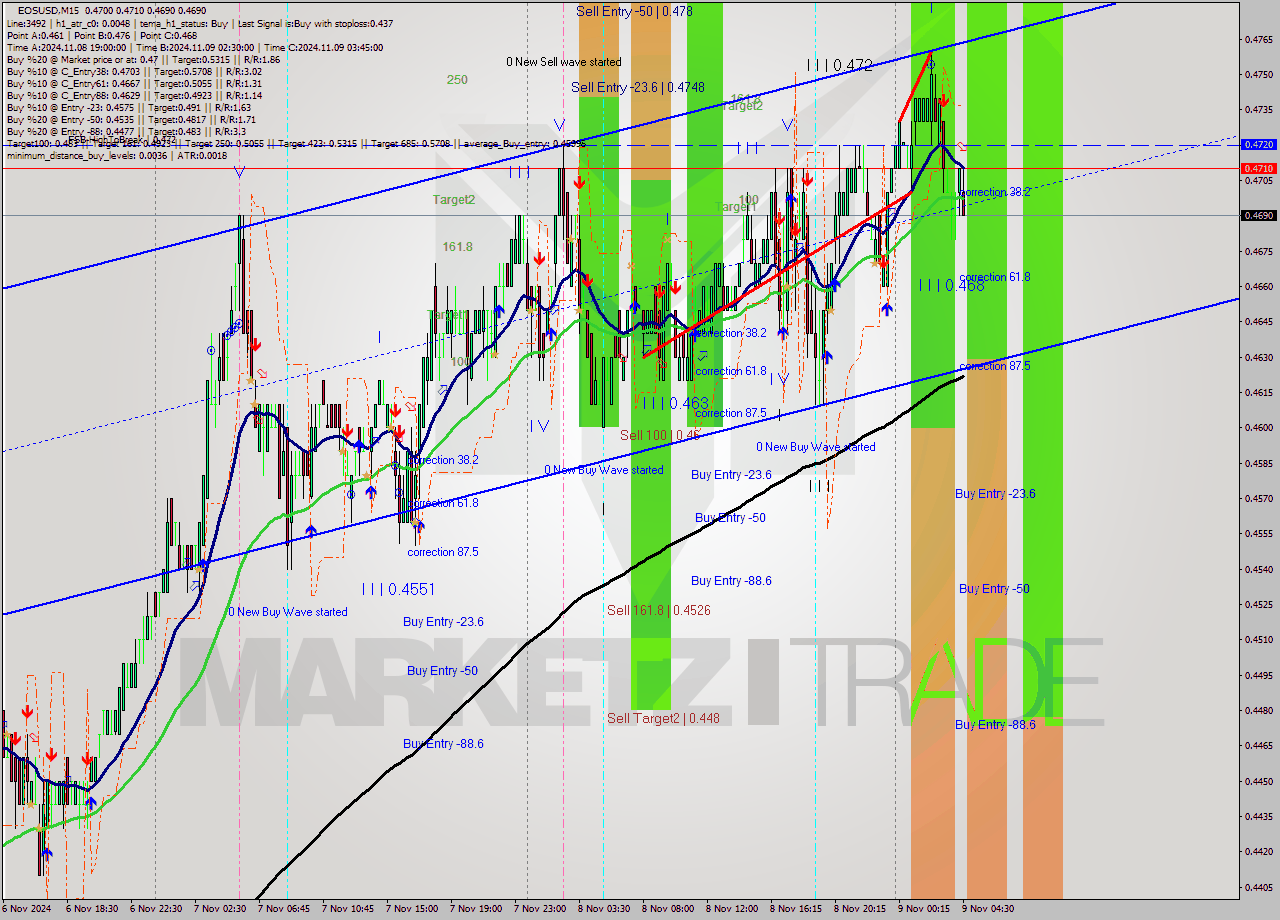
Task: Click the 0.4480 price axis label
Action: 1257,710
